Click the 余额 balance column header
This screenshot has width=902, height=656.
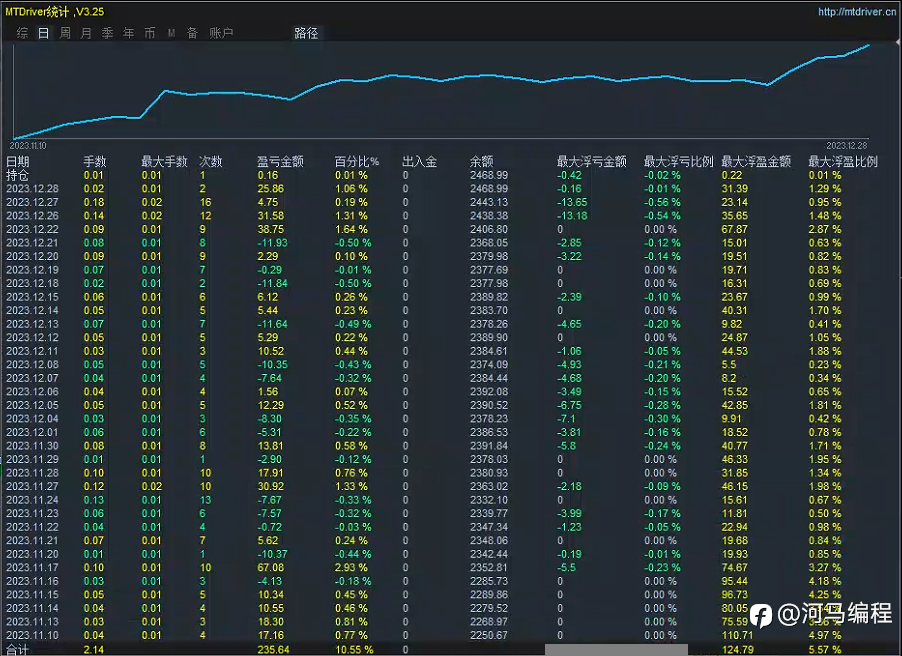click(x=481, y=161)
